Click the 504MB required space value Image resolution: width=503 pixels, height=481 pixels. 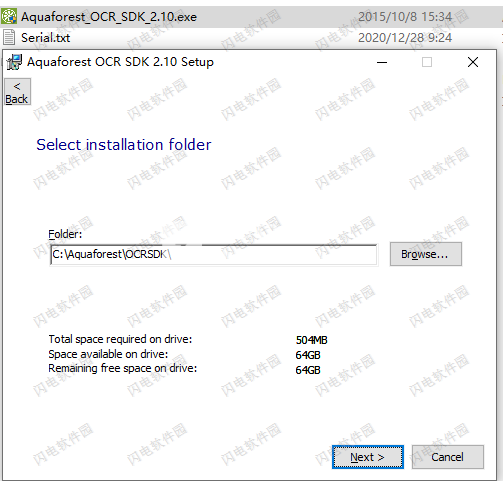[311, 340]
